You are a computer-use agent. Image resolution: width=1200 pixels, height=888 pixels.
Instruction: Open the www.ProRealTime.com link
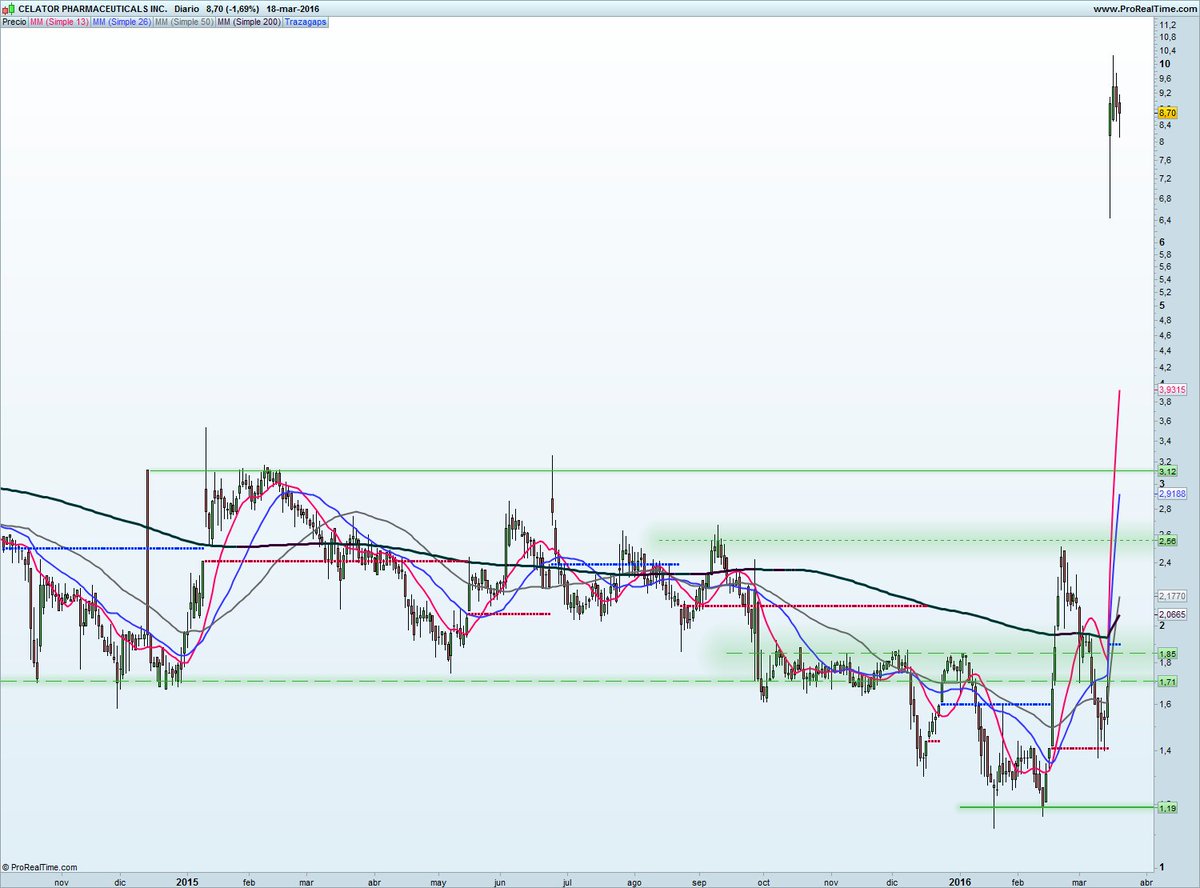1145,8
